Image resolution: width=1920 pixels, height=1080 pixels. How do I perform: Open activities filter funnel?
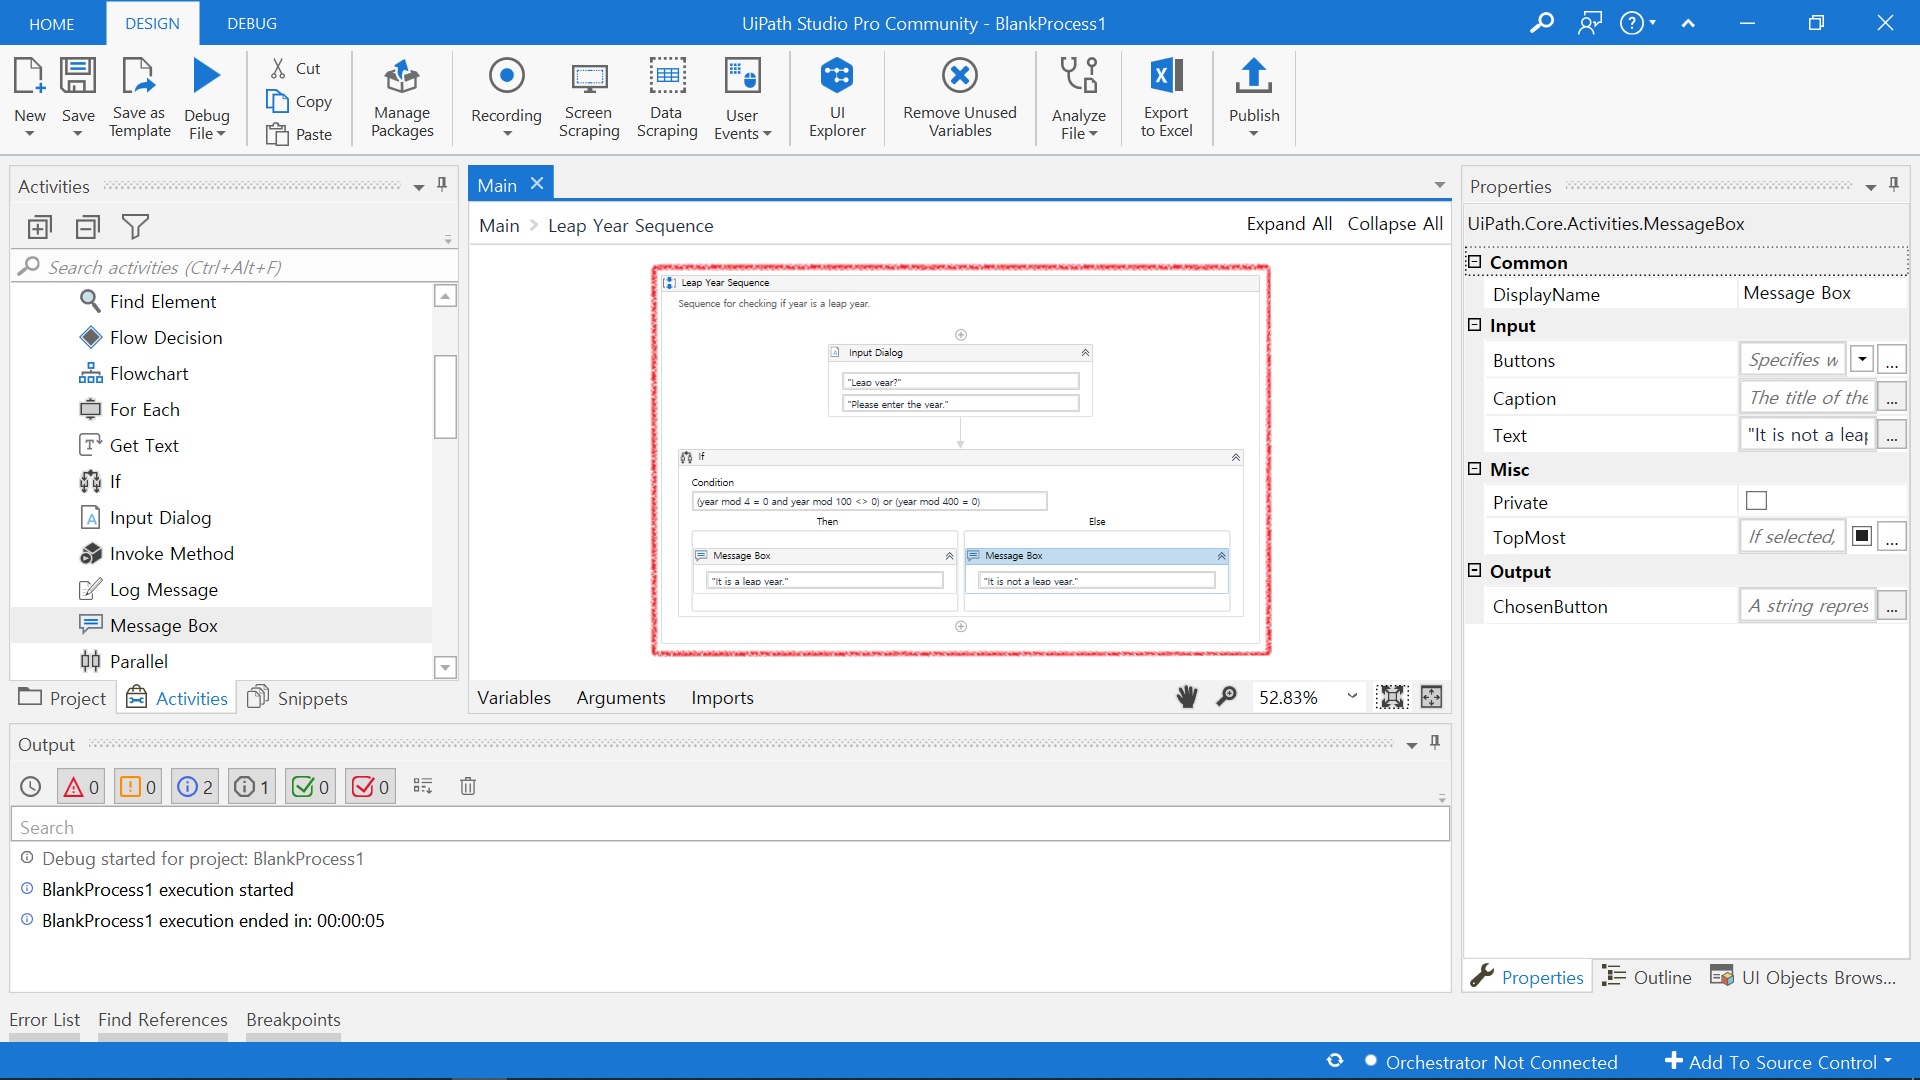135,227
